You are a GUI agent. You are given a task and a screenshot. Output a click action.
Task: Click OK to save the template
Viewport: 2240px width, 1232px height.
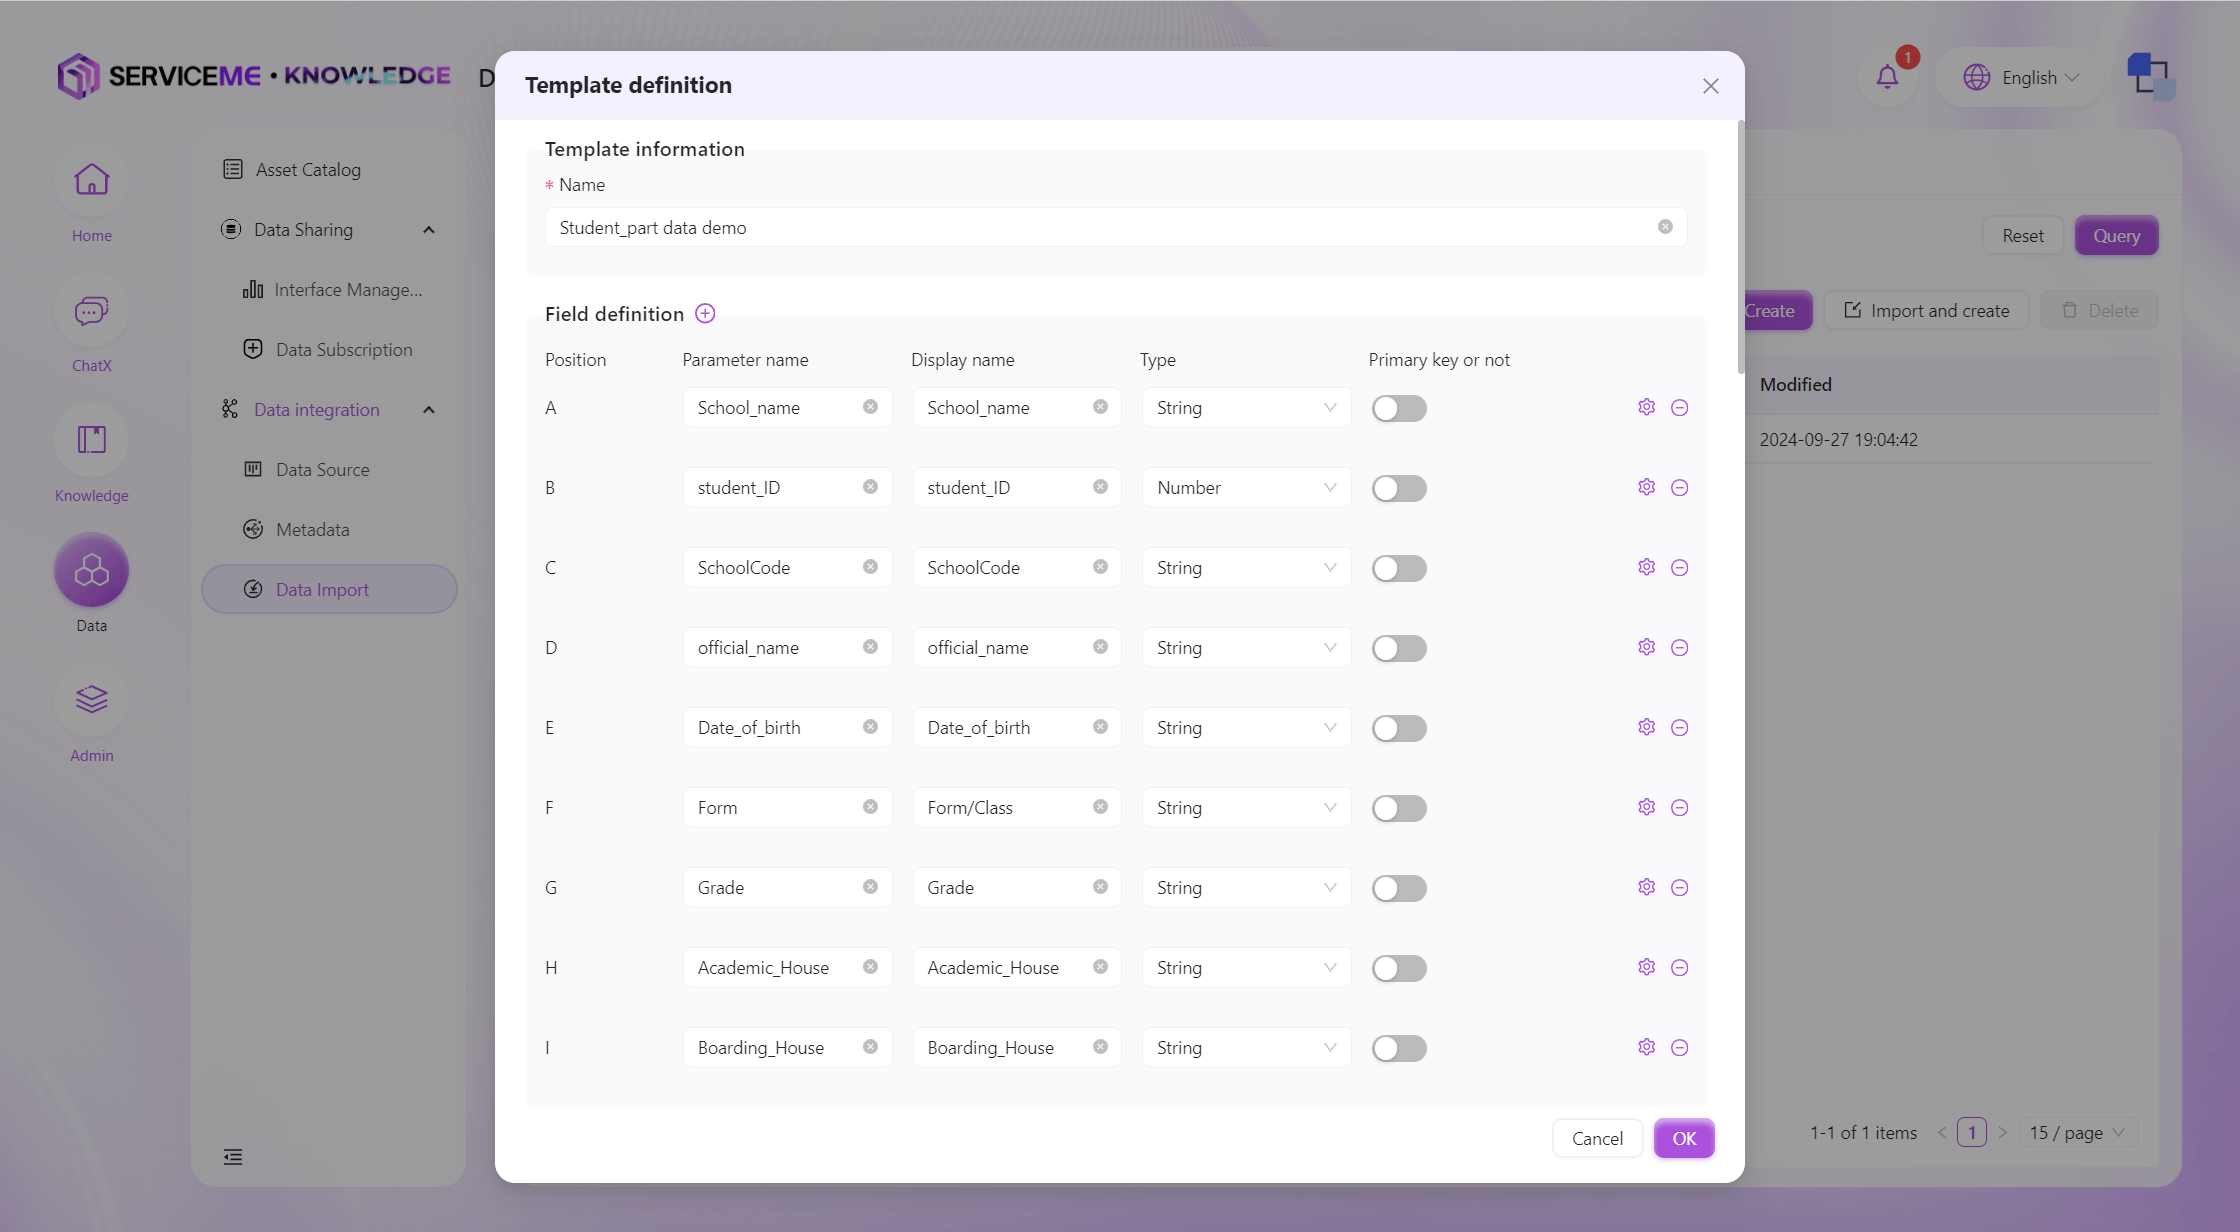pyautogui.click(x=1683, y=1138)
